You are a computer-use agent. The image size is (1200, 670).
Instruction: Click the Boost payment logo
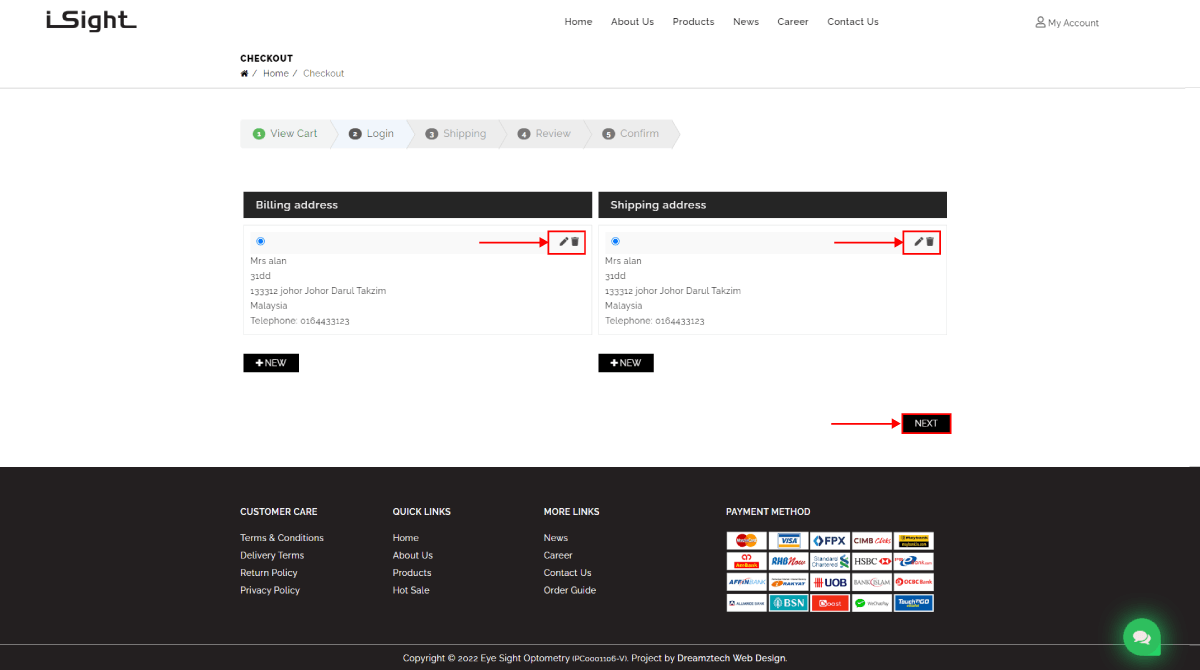coord(830,603)
